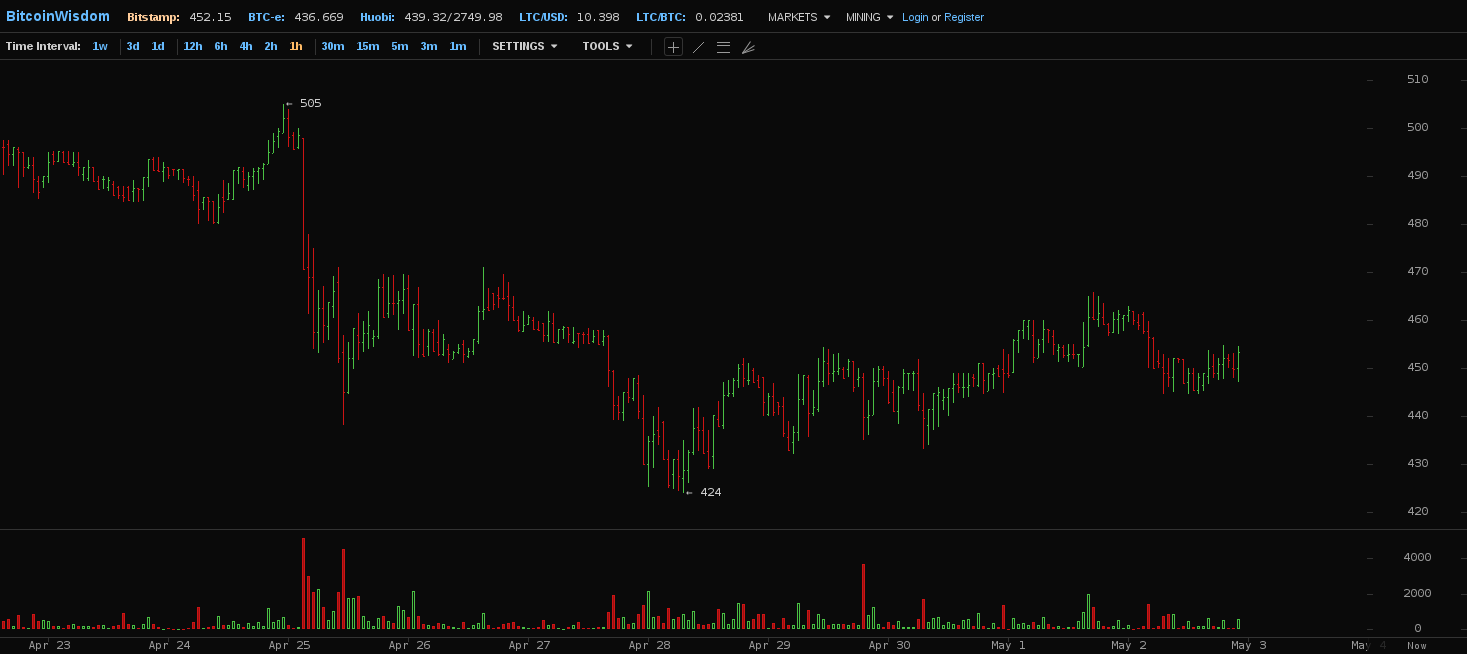This screenshot has width=1467, height=654.
Task: Set time interval to 1d
Action: pos(158,46)
